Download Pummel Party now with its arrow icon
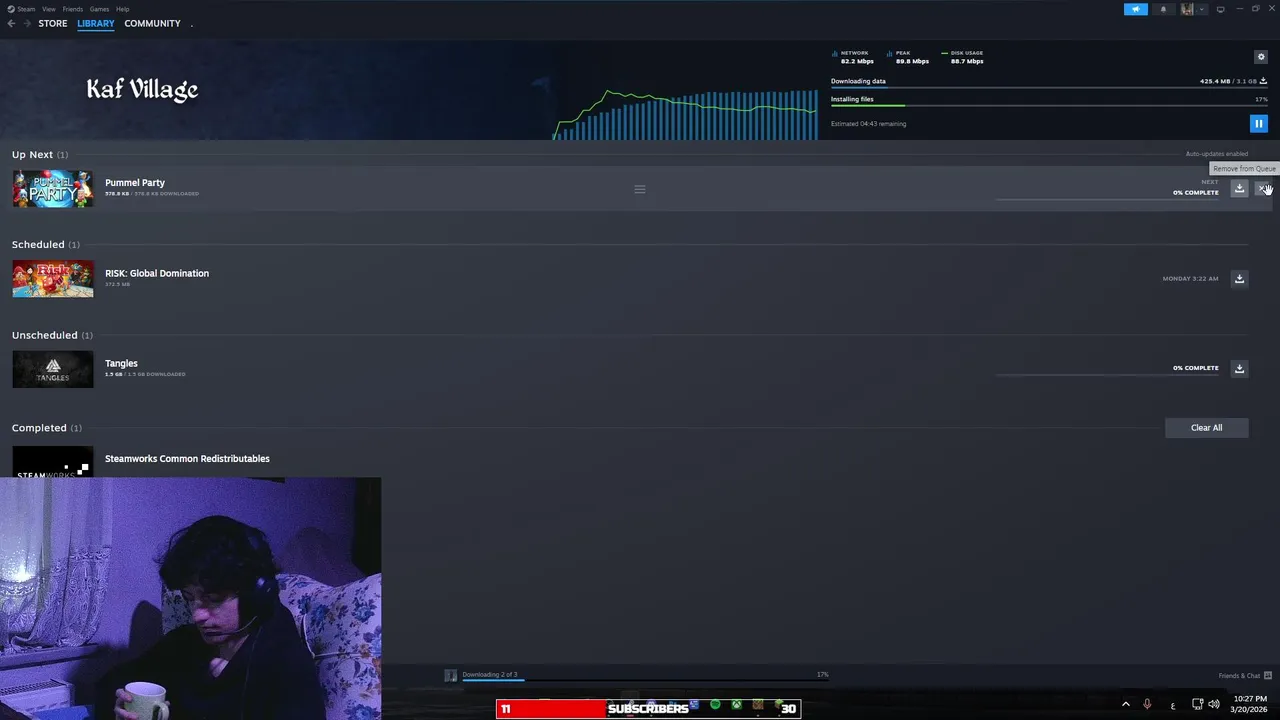The image size is (1280, 720). pyautogui.click(x=1239, y=189)
